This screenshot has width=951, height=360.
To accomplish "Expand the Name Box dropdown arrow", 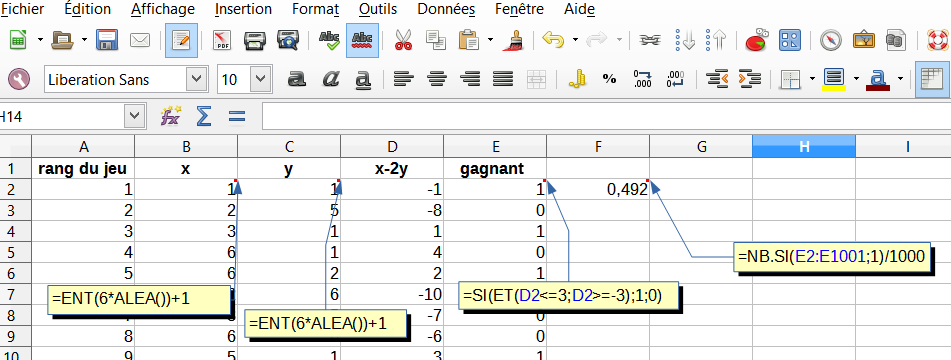I will 135,116.
